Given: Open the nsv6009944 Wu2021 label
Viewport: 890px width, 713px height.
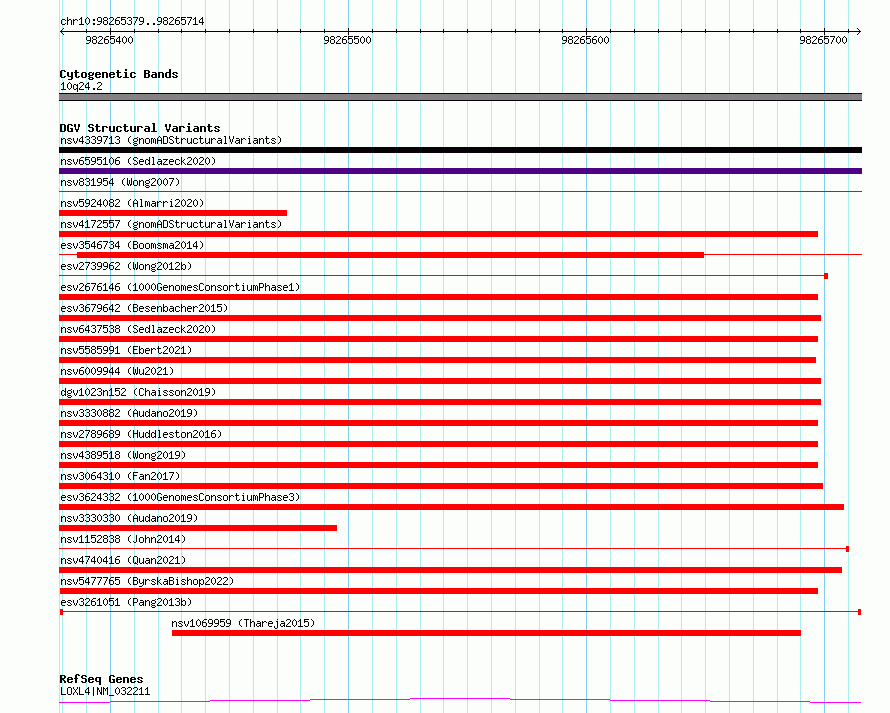Looking at the screenshot, I should pos(117,371).
